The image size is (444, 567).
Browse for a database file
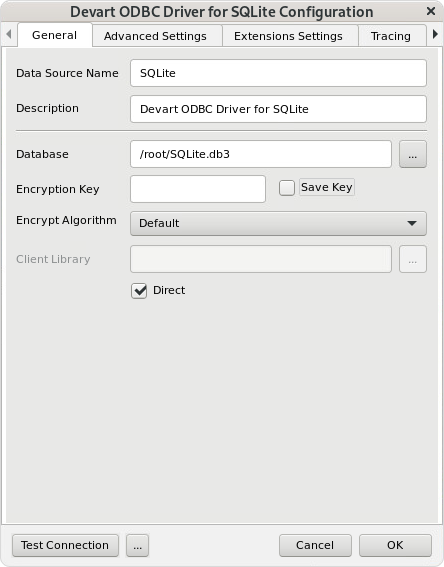pyautogui.click(x=413, y=154)
